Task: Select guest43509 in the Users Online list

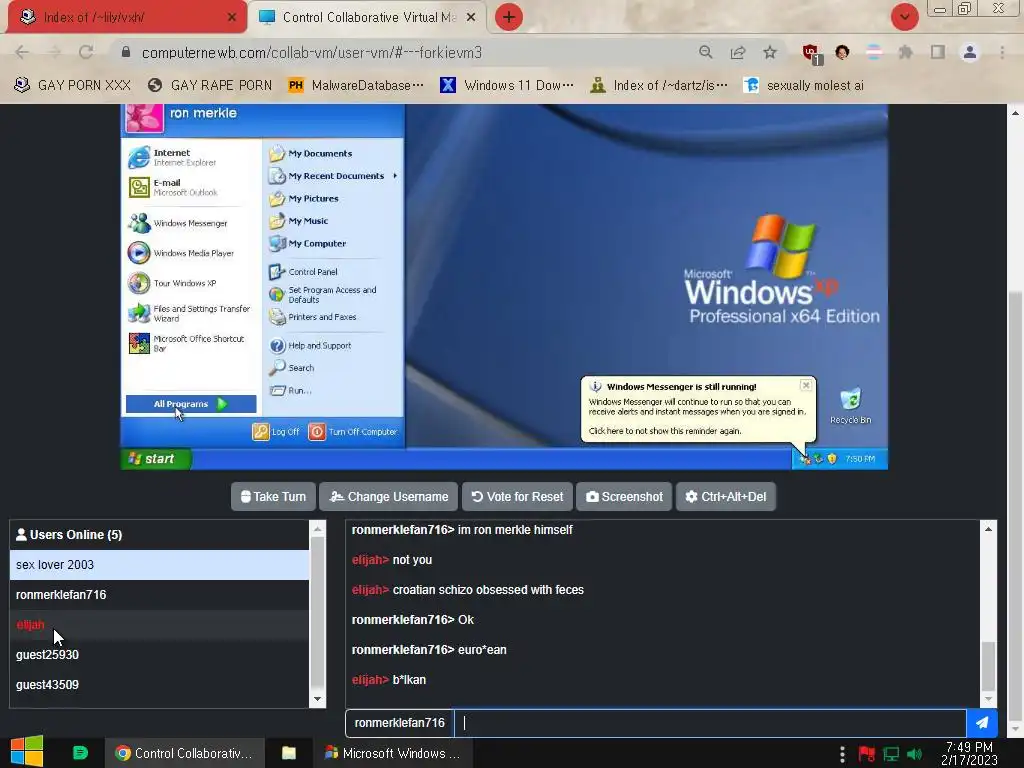Action: click(x=159, y=684)
